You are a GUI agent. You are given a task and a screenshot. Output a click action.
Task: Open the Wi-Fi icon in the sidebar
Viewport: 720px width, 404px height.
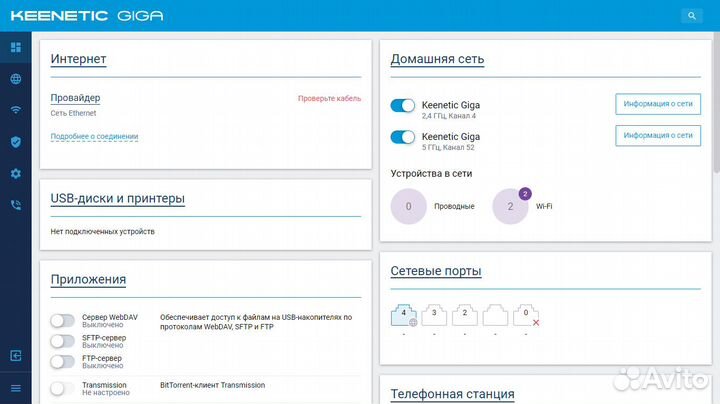click(16, 110)
